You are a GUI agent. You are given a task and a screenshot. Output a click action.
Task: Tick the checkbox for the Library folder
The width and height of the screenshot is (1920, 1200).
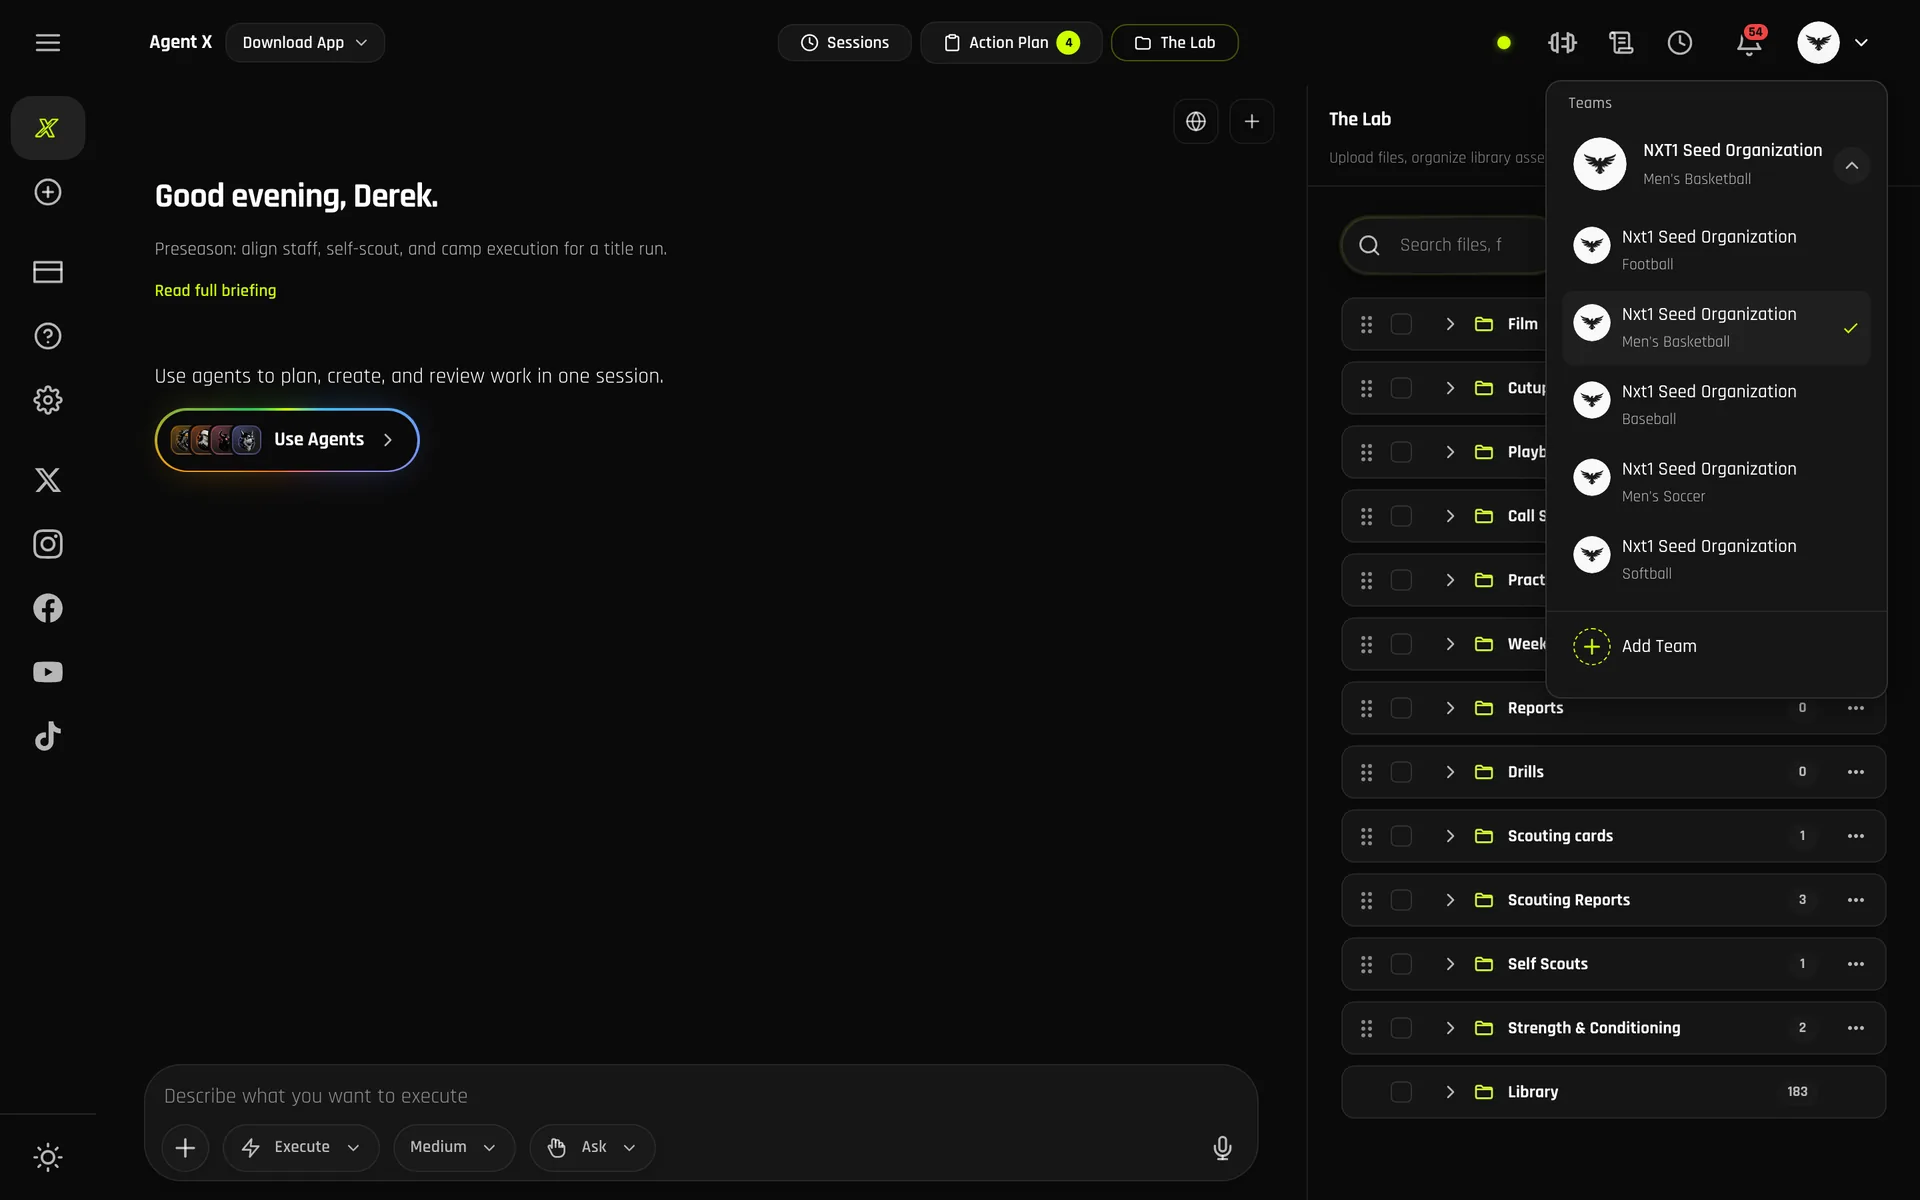click(x=1402, y=1092)
